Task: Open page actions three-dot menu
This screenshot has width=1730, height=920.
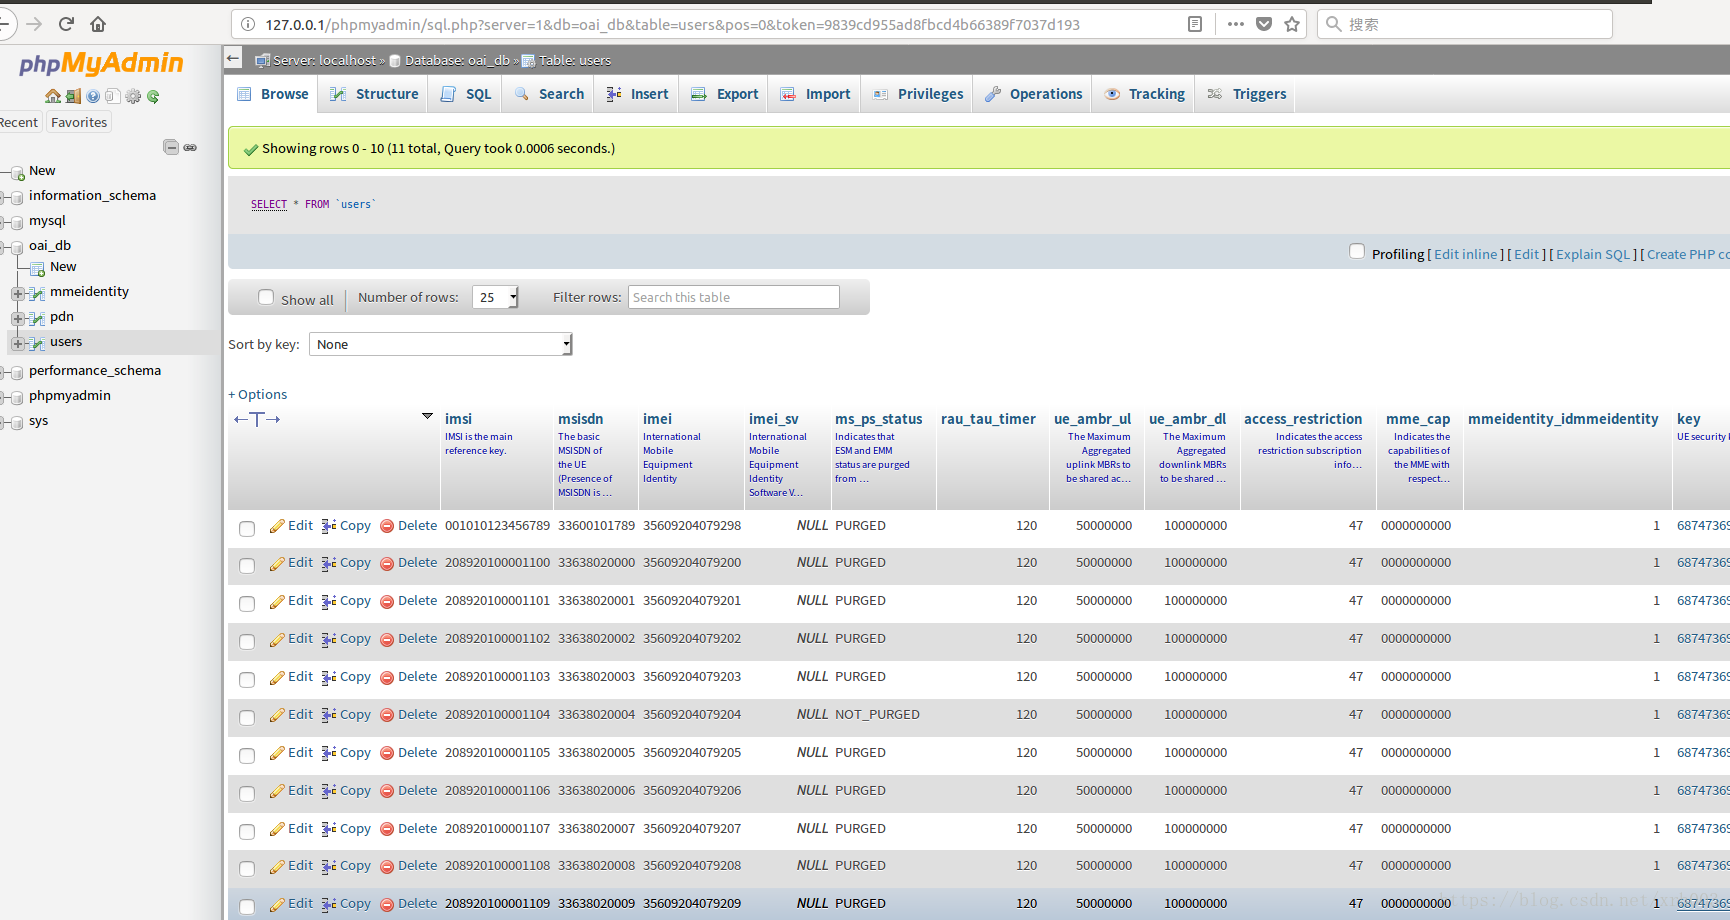Action: coord(1236,24)
